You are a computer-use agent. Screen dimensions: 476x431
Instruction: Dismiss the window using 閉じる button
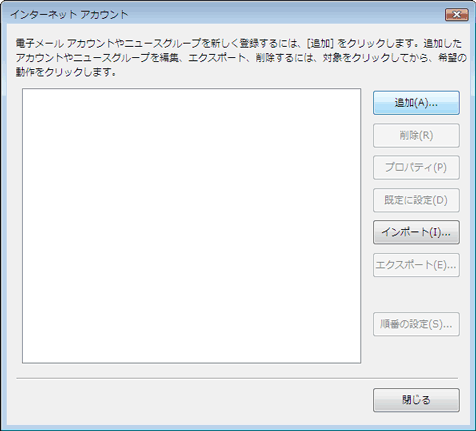click(x=416, y=400)
